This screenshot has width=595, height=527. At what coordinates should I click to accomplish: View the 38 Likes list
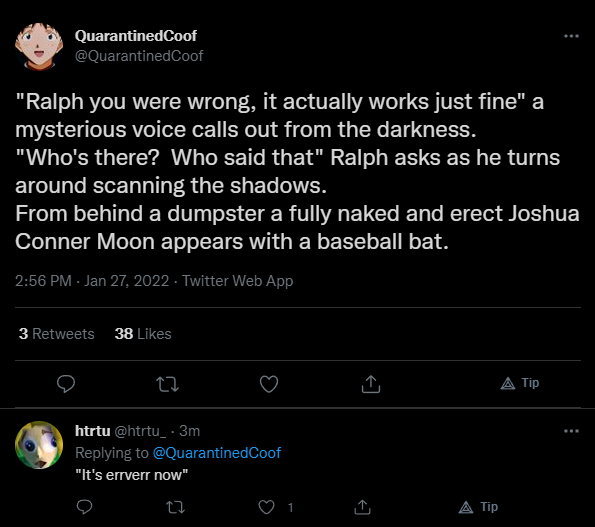coord(143,334)
